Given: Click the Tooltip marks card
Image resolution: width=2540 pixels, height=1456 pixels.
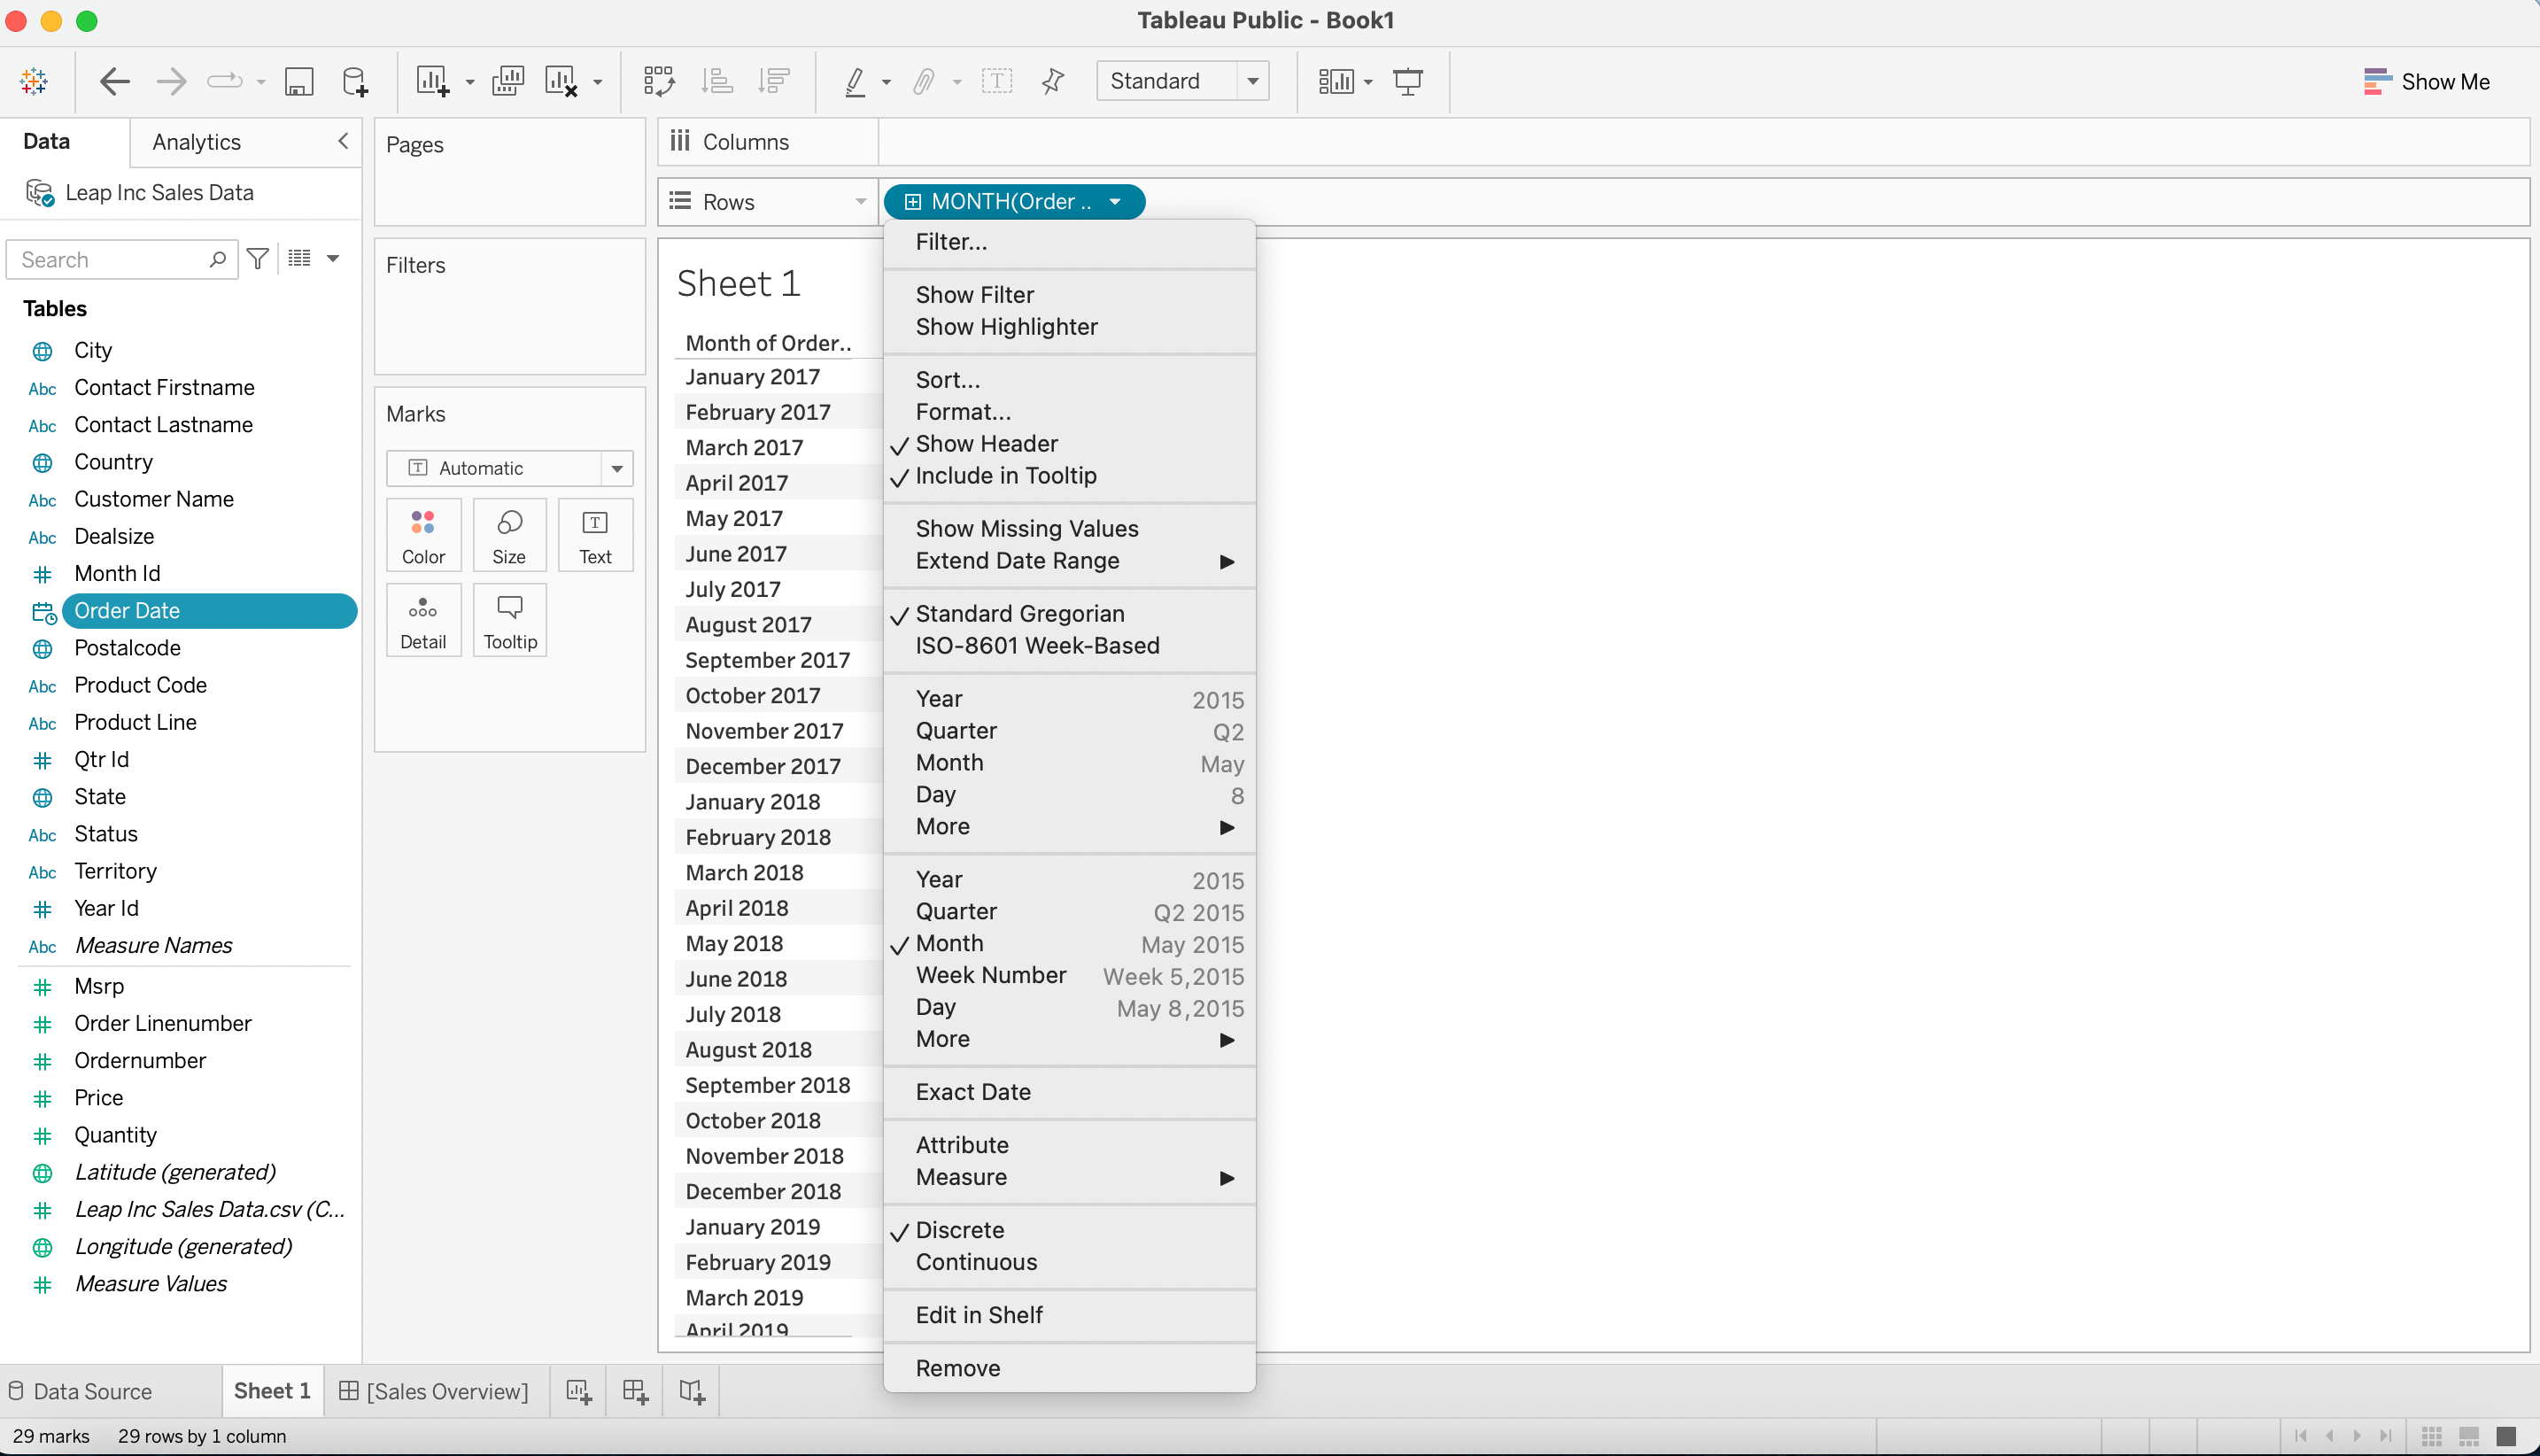Looking at the screenshot, I should coord(510,620).
